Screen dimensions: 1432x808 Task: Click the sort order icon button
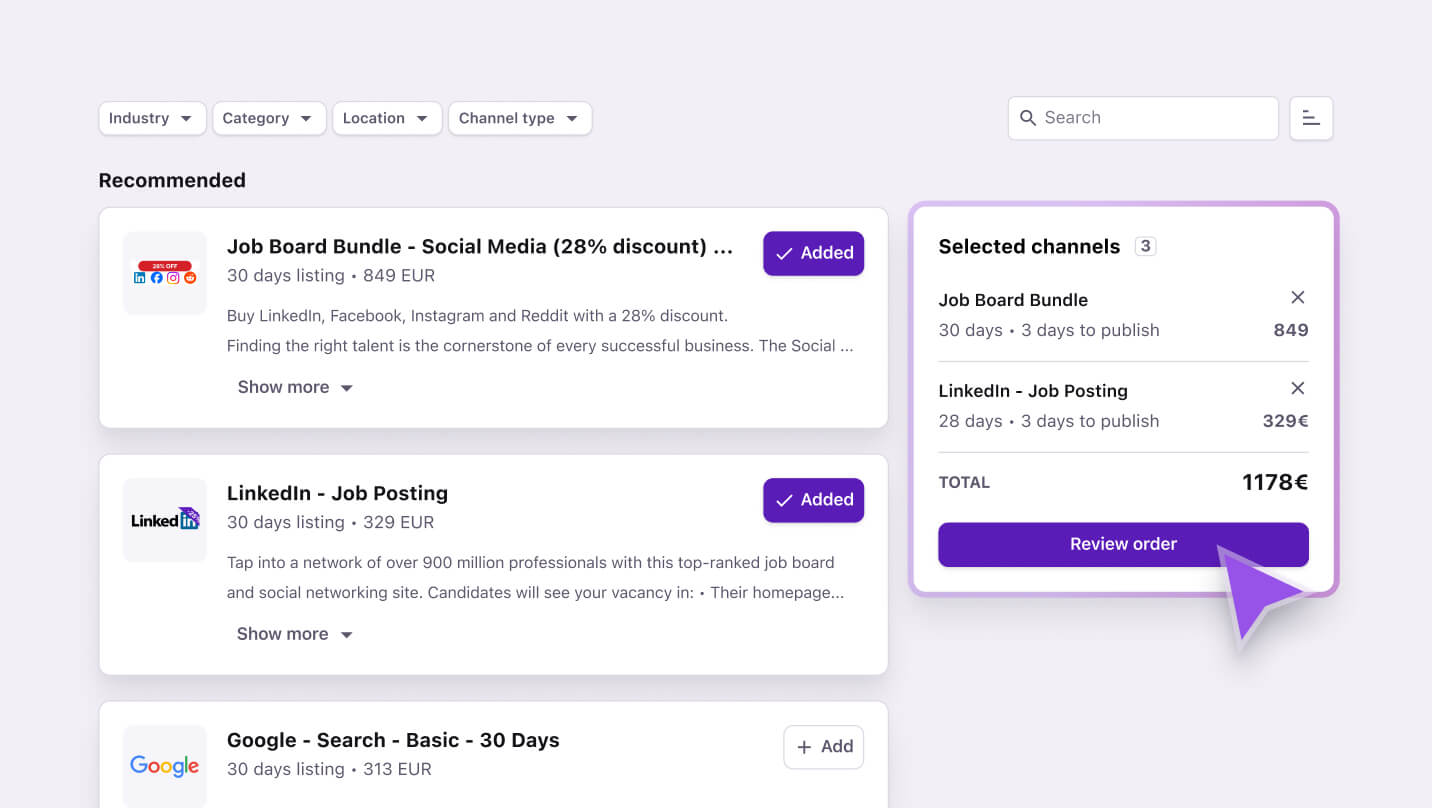coord(1311,118)
